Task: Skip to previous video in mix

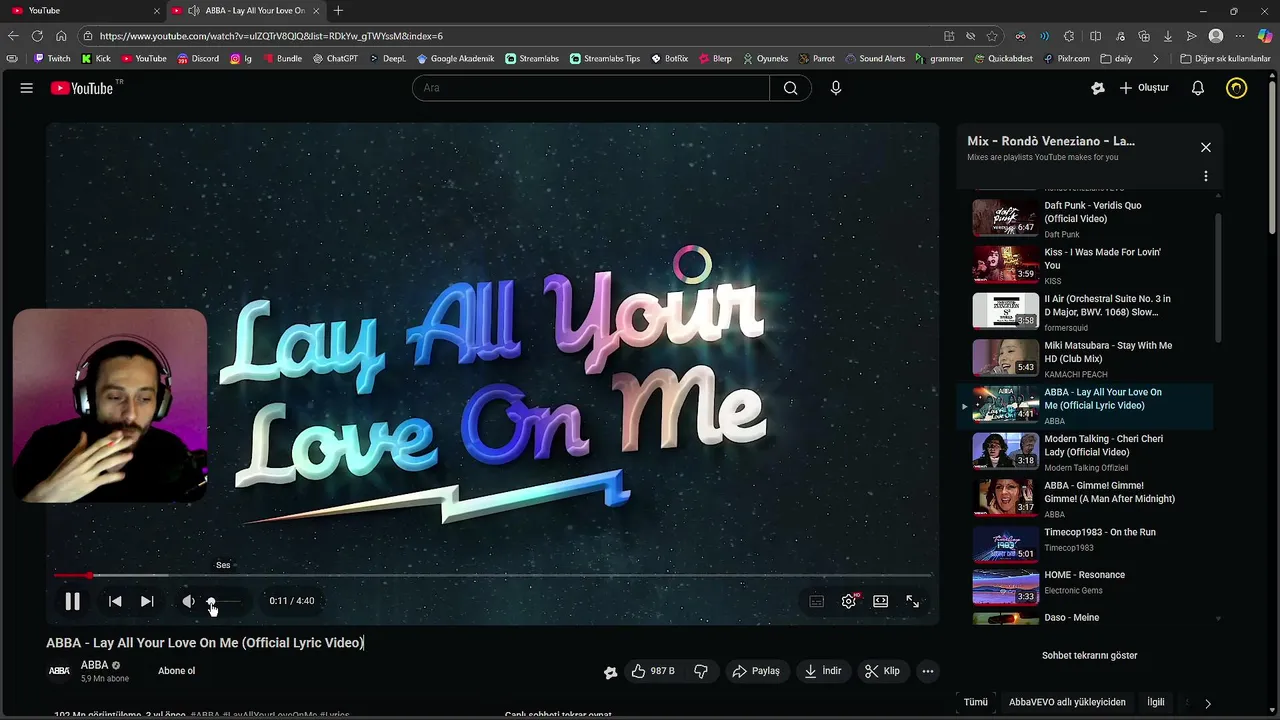Action: (x=115, y=601)
